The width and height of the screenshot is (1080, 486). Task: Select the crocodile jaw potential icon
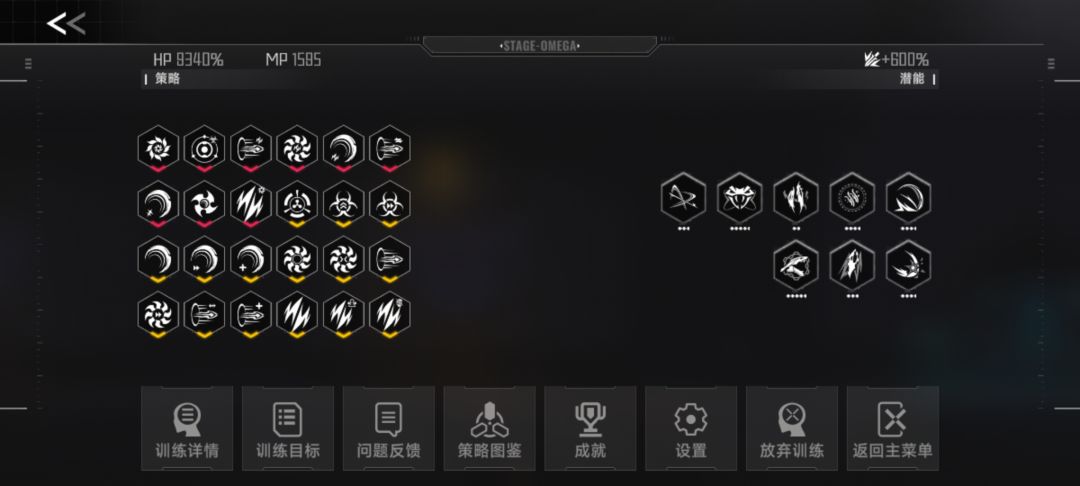(x=796, y=266)
